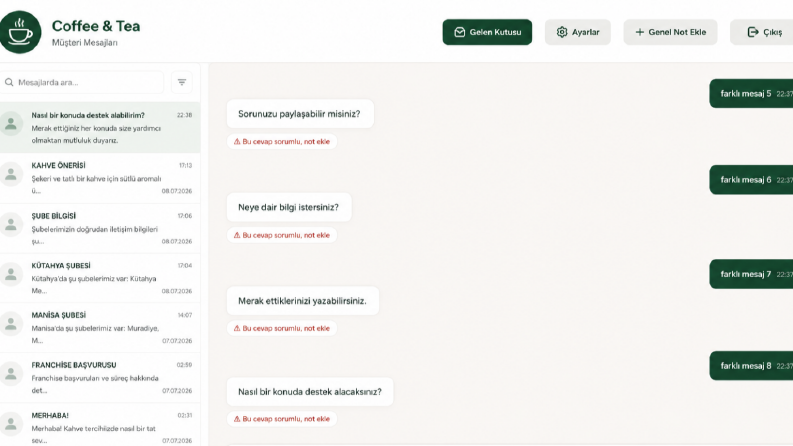Open the MERHABA! conversation
This screenshot has height=446, width=793.
(100, 425)
